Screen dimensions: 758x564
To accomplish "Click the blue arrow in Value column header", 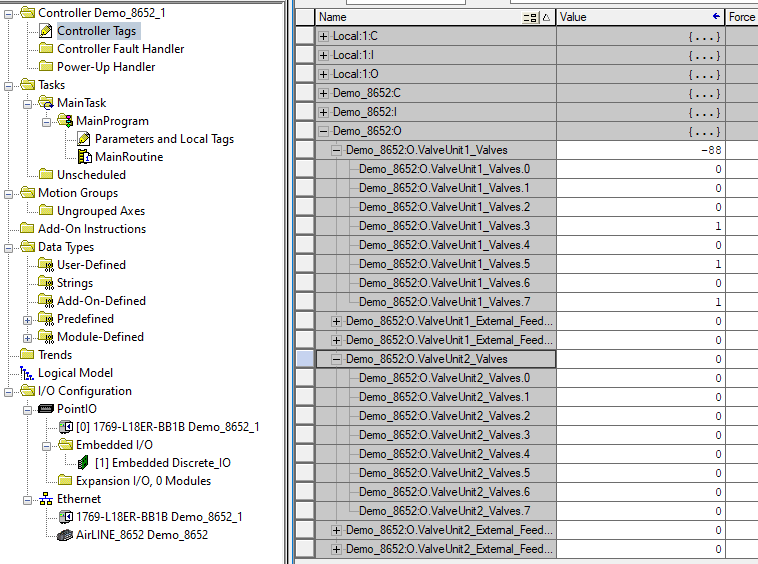I will [716, 16].
